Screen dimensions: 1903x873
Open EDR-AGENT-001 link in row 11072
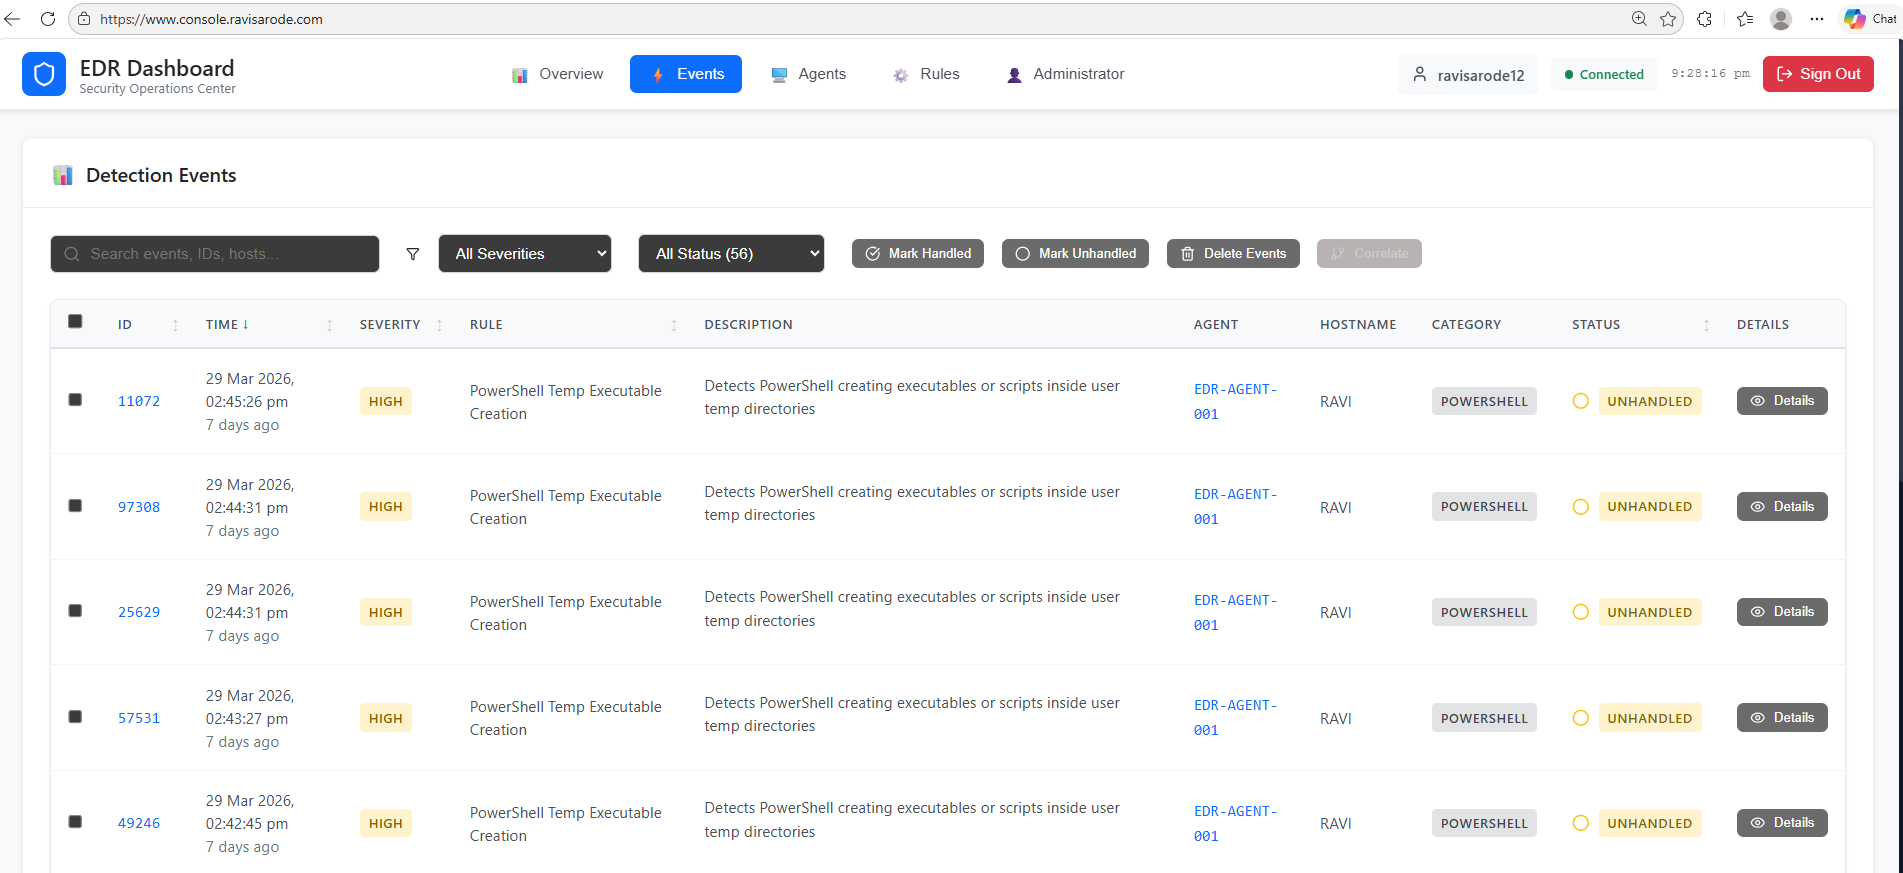point(1235,401)
